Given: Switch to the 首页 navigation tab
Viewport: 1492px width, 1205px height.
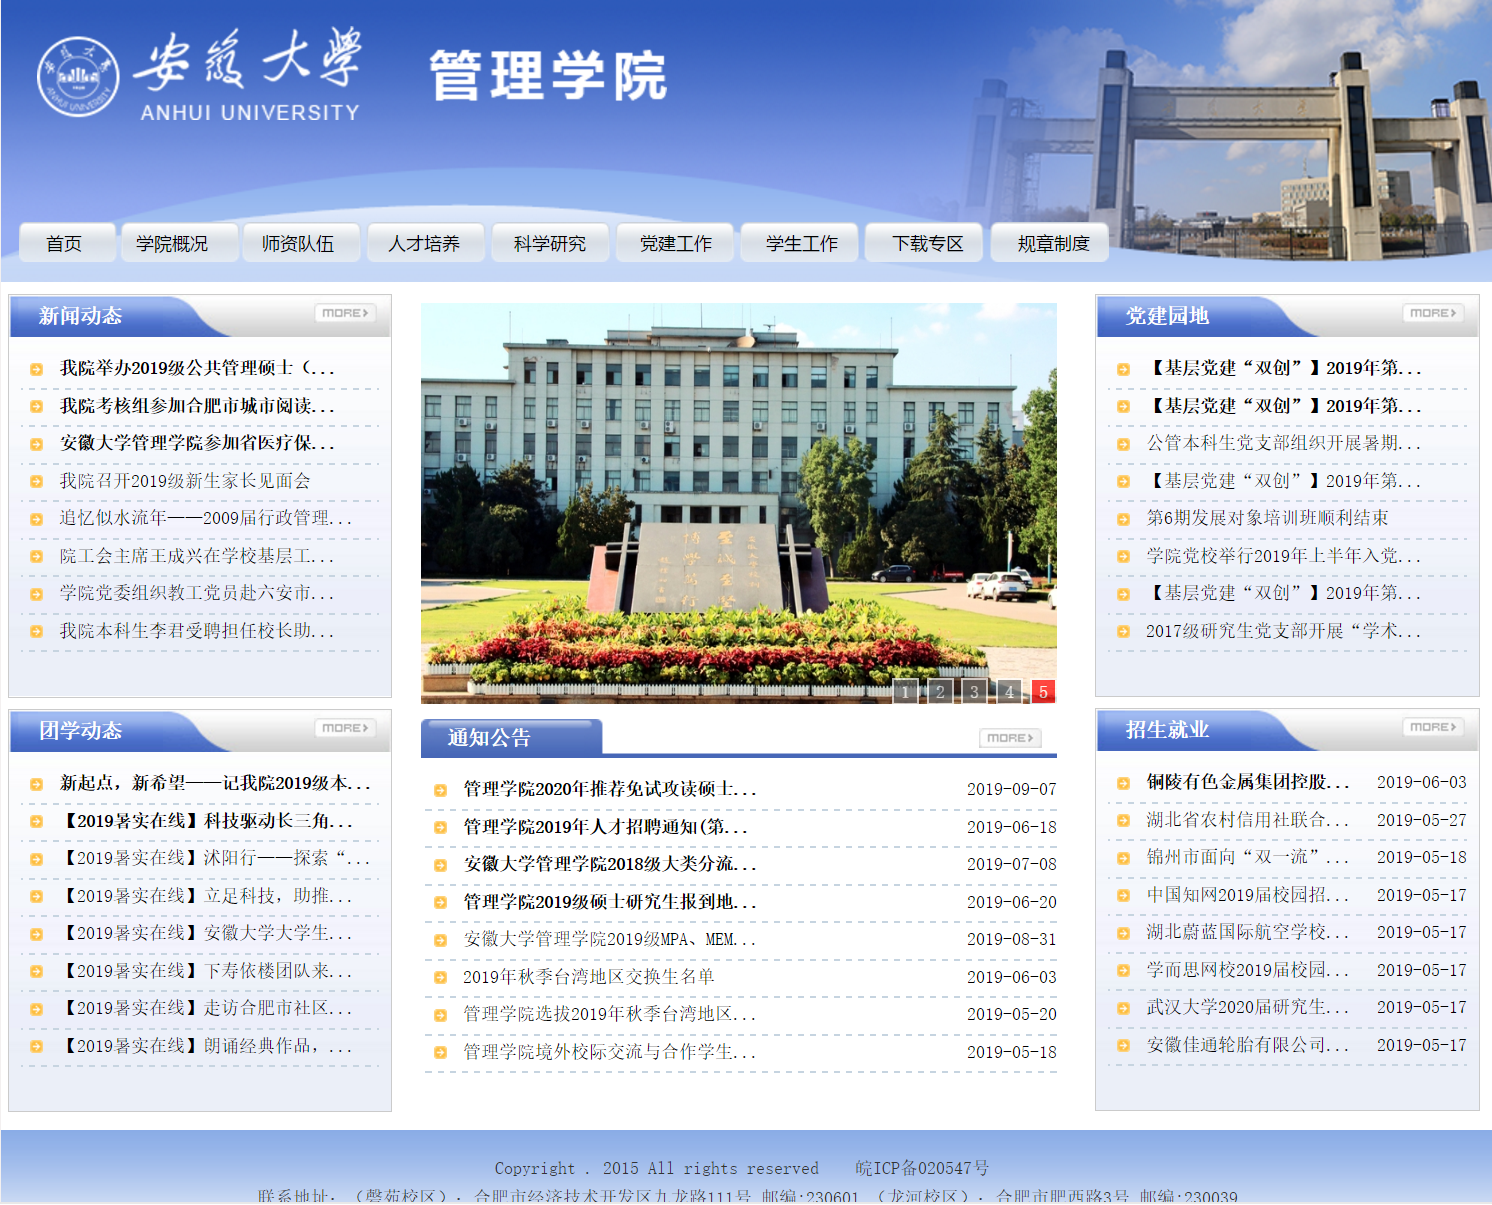Looking at the screenshot, I should point(66,242).
